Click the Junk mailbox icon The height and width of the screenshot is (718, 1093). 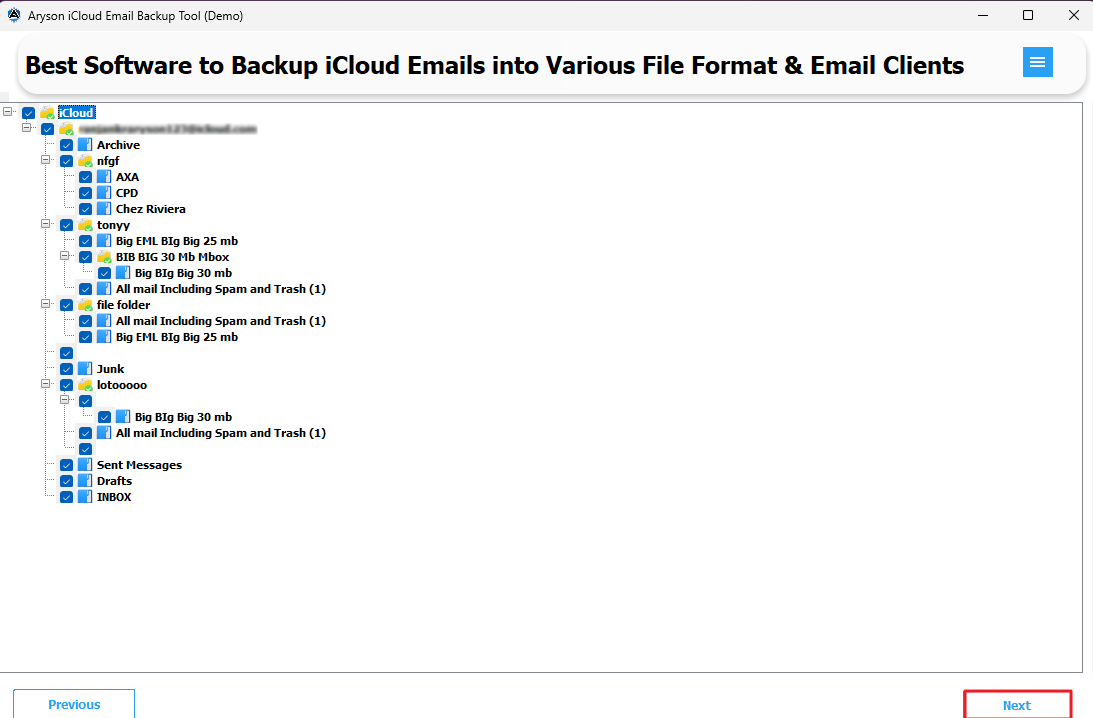pos(85,369)
